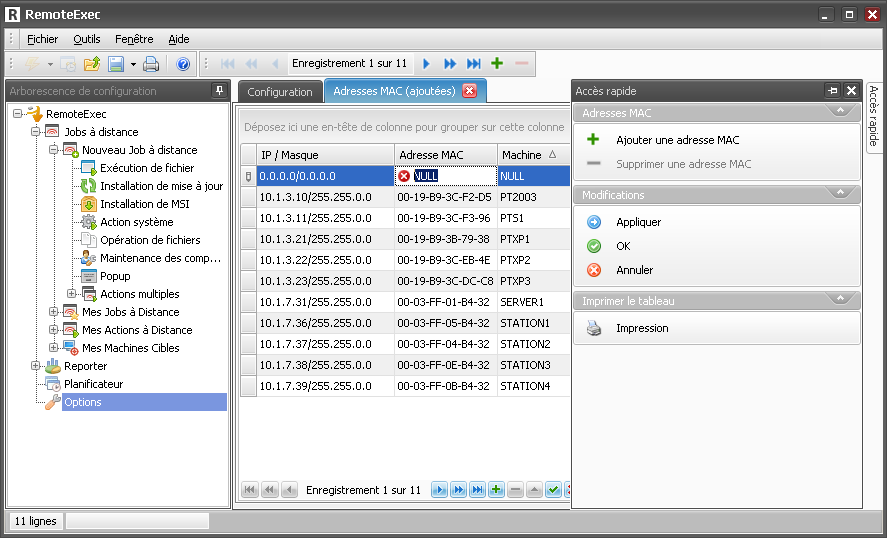
Task: Collapse the Imprimer le tableau section chevron
Action: pos(840,299)
